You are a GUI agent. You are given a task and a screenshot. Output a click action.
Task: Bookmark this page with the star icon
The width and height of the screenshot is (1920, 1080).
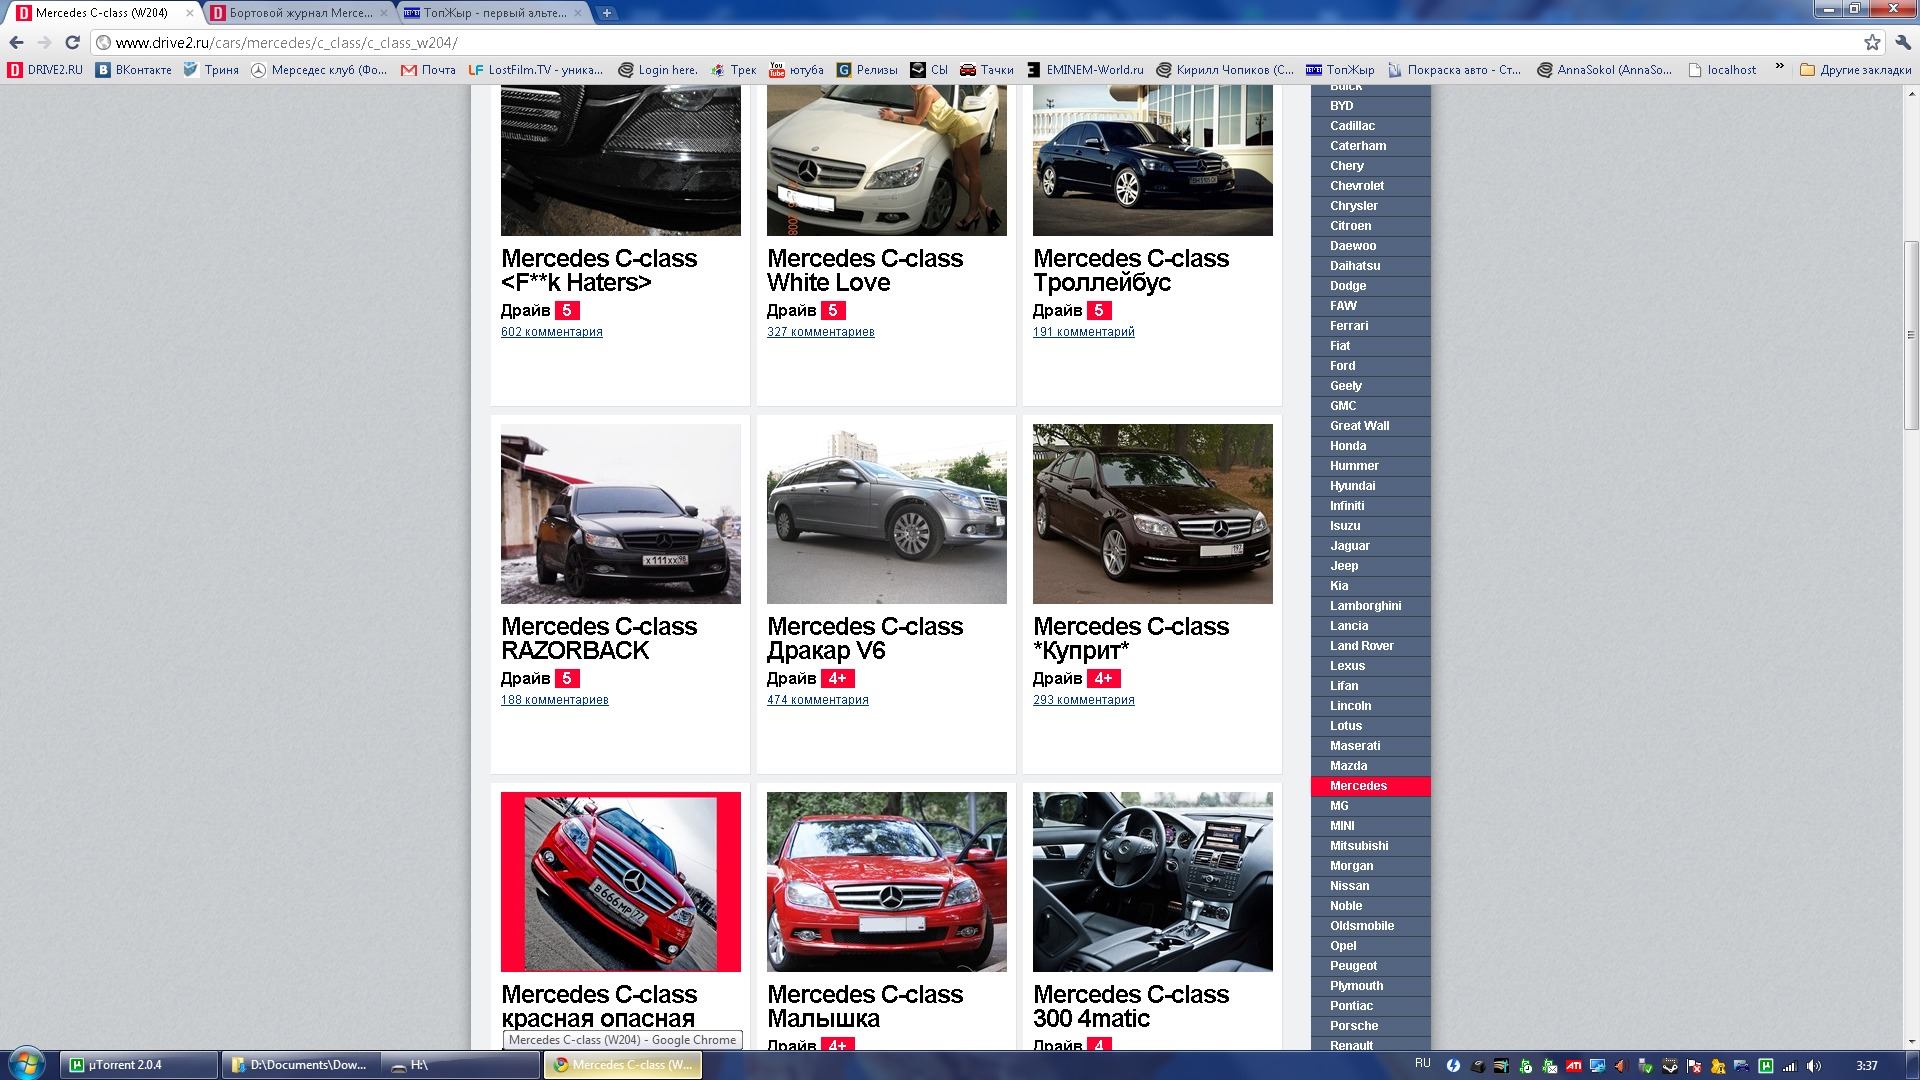1872,43
